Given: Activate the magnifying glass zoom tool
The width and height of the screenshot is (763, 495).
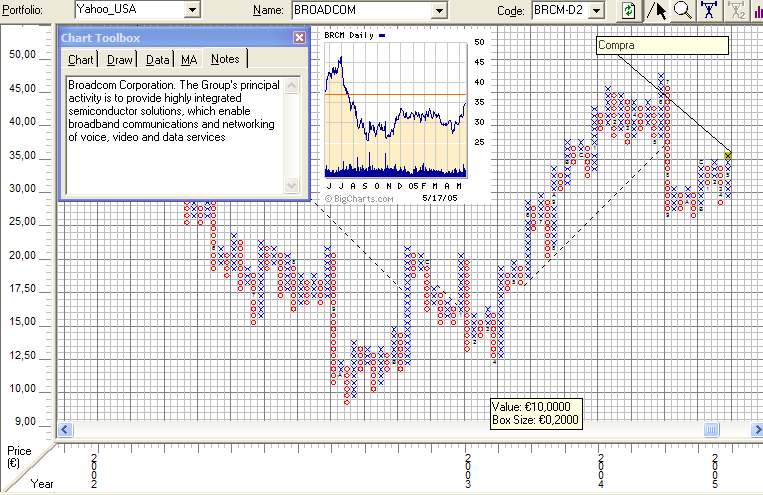Looking at the screenshot, I should click(x=683, y=10).
